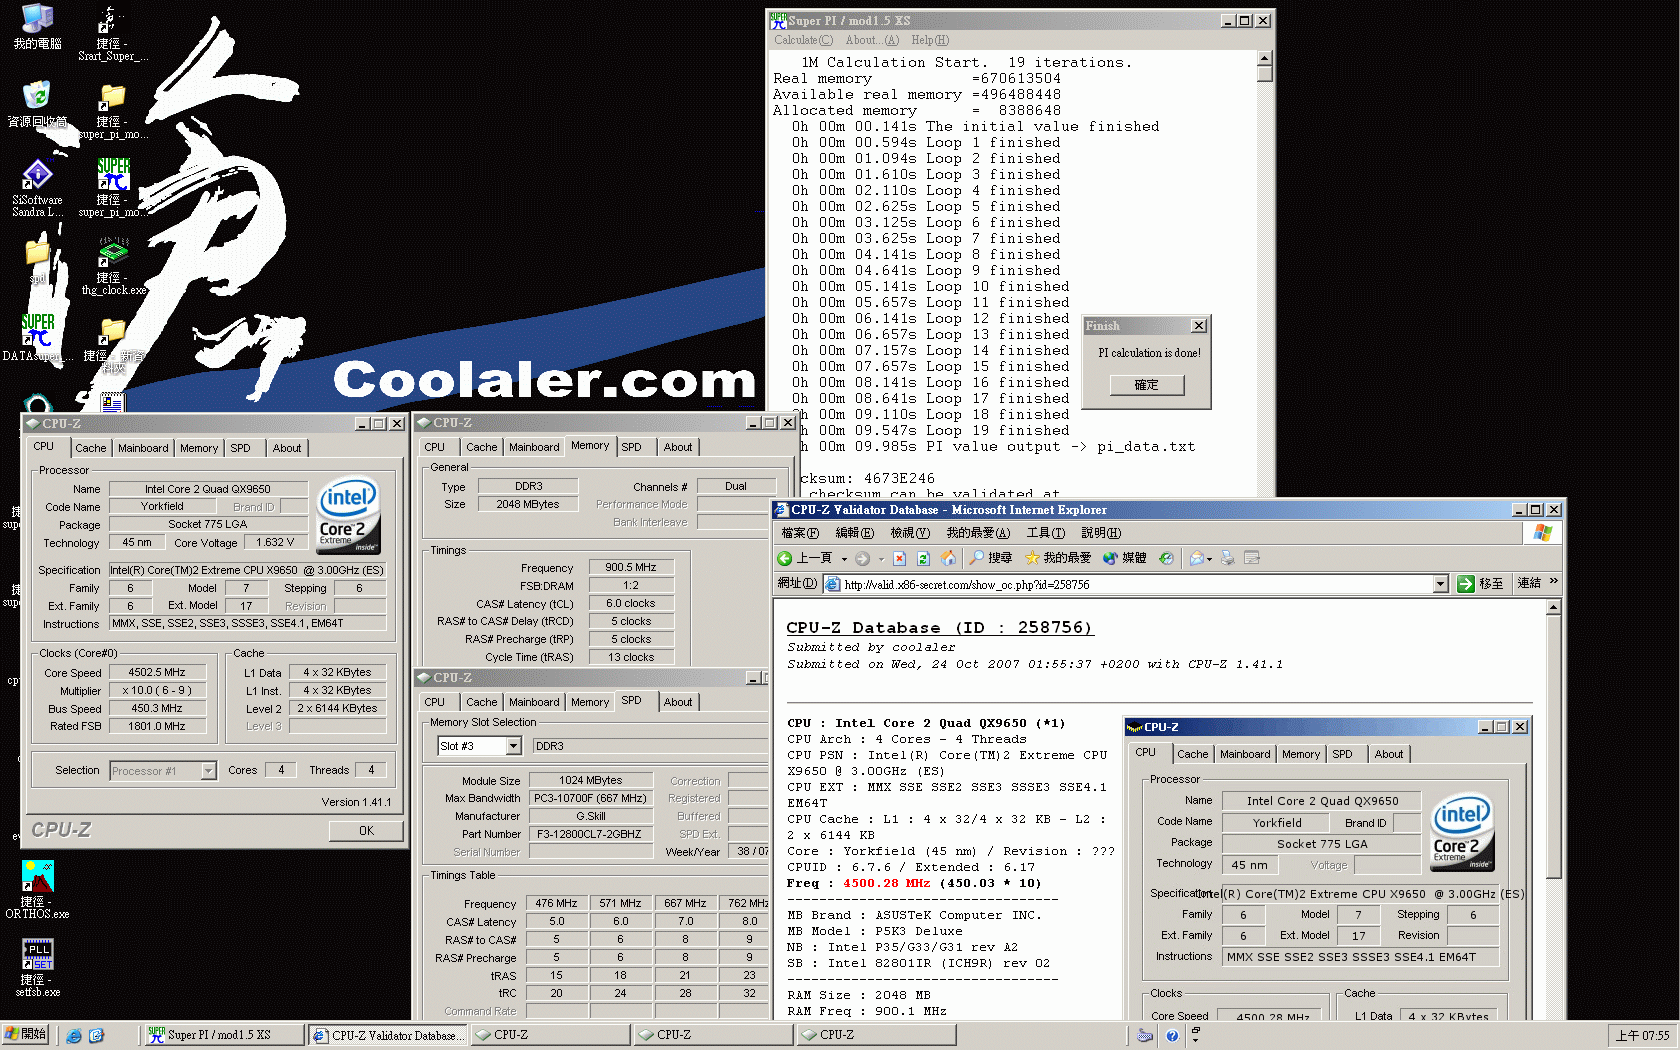Open IE Favorites star icon
This screenshot has height=1050, width=1680.
[1032, 558]
